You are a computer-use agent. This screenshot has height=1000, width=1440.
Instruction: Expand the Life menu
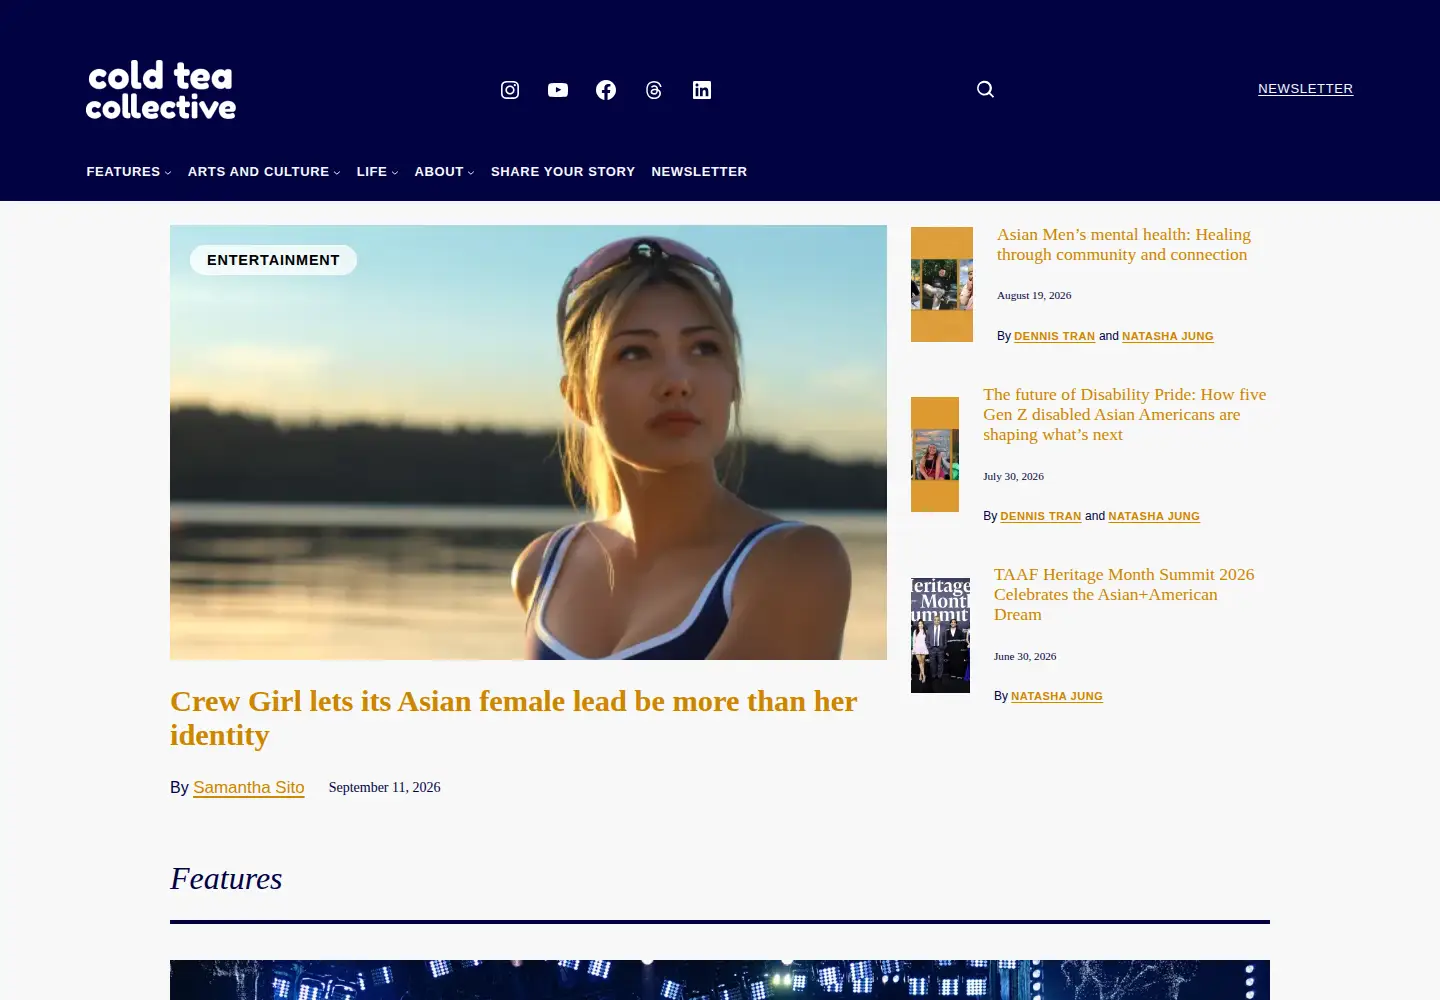378,172
